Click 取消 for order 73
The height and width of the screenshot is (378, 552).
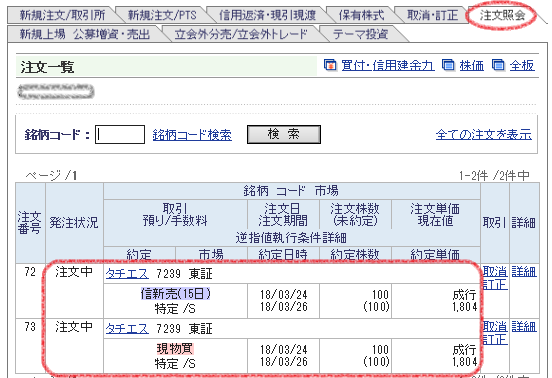point(495,326)
